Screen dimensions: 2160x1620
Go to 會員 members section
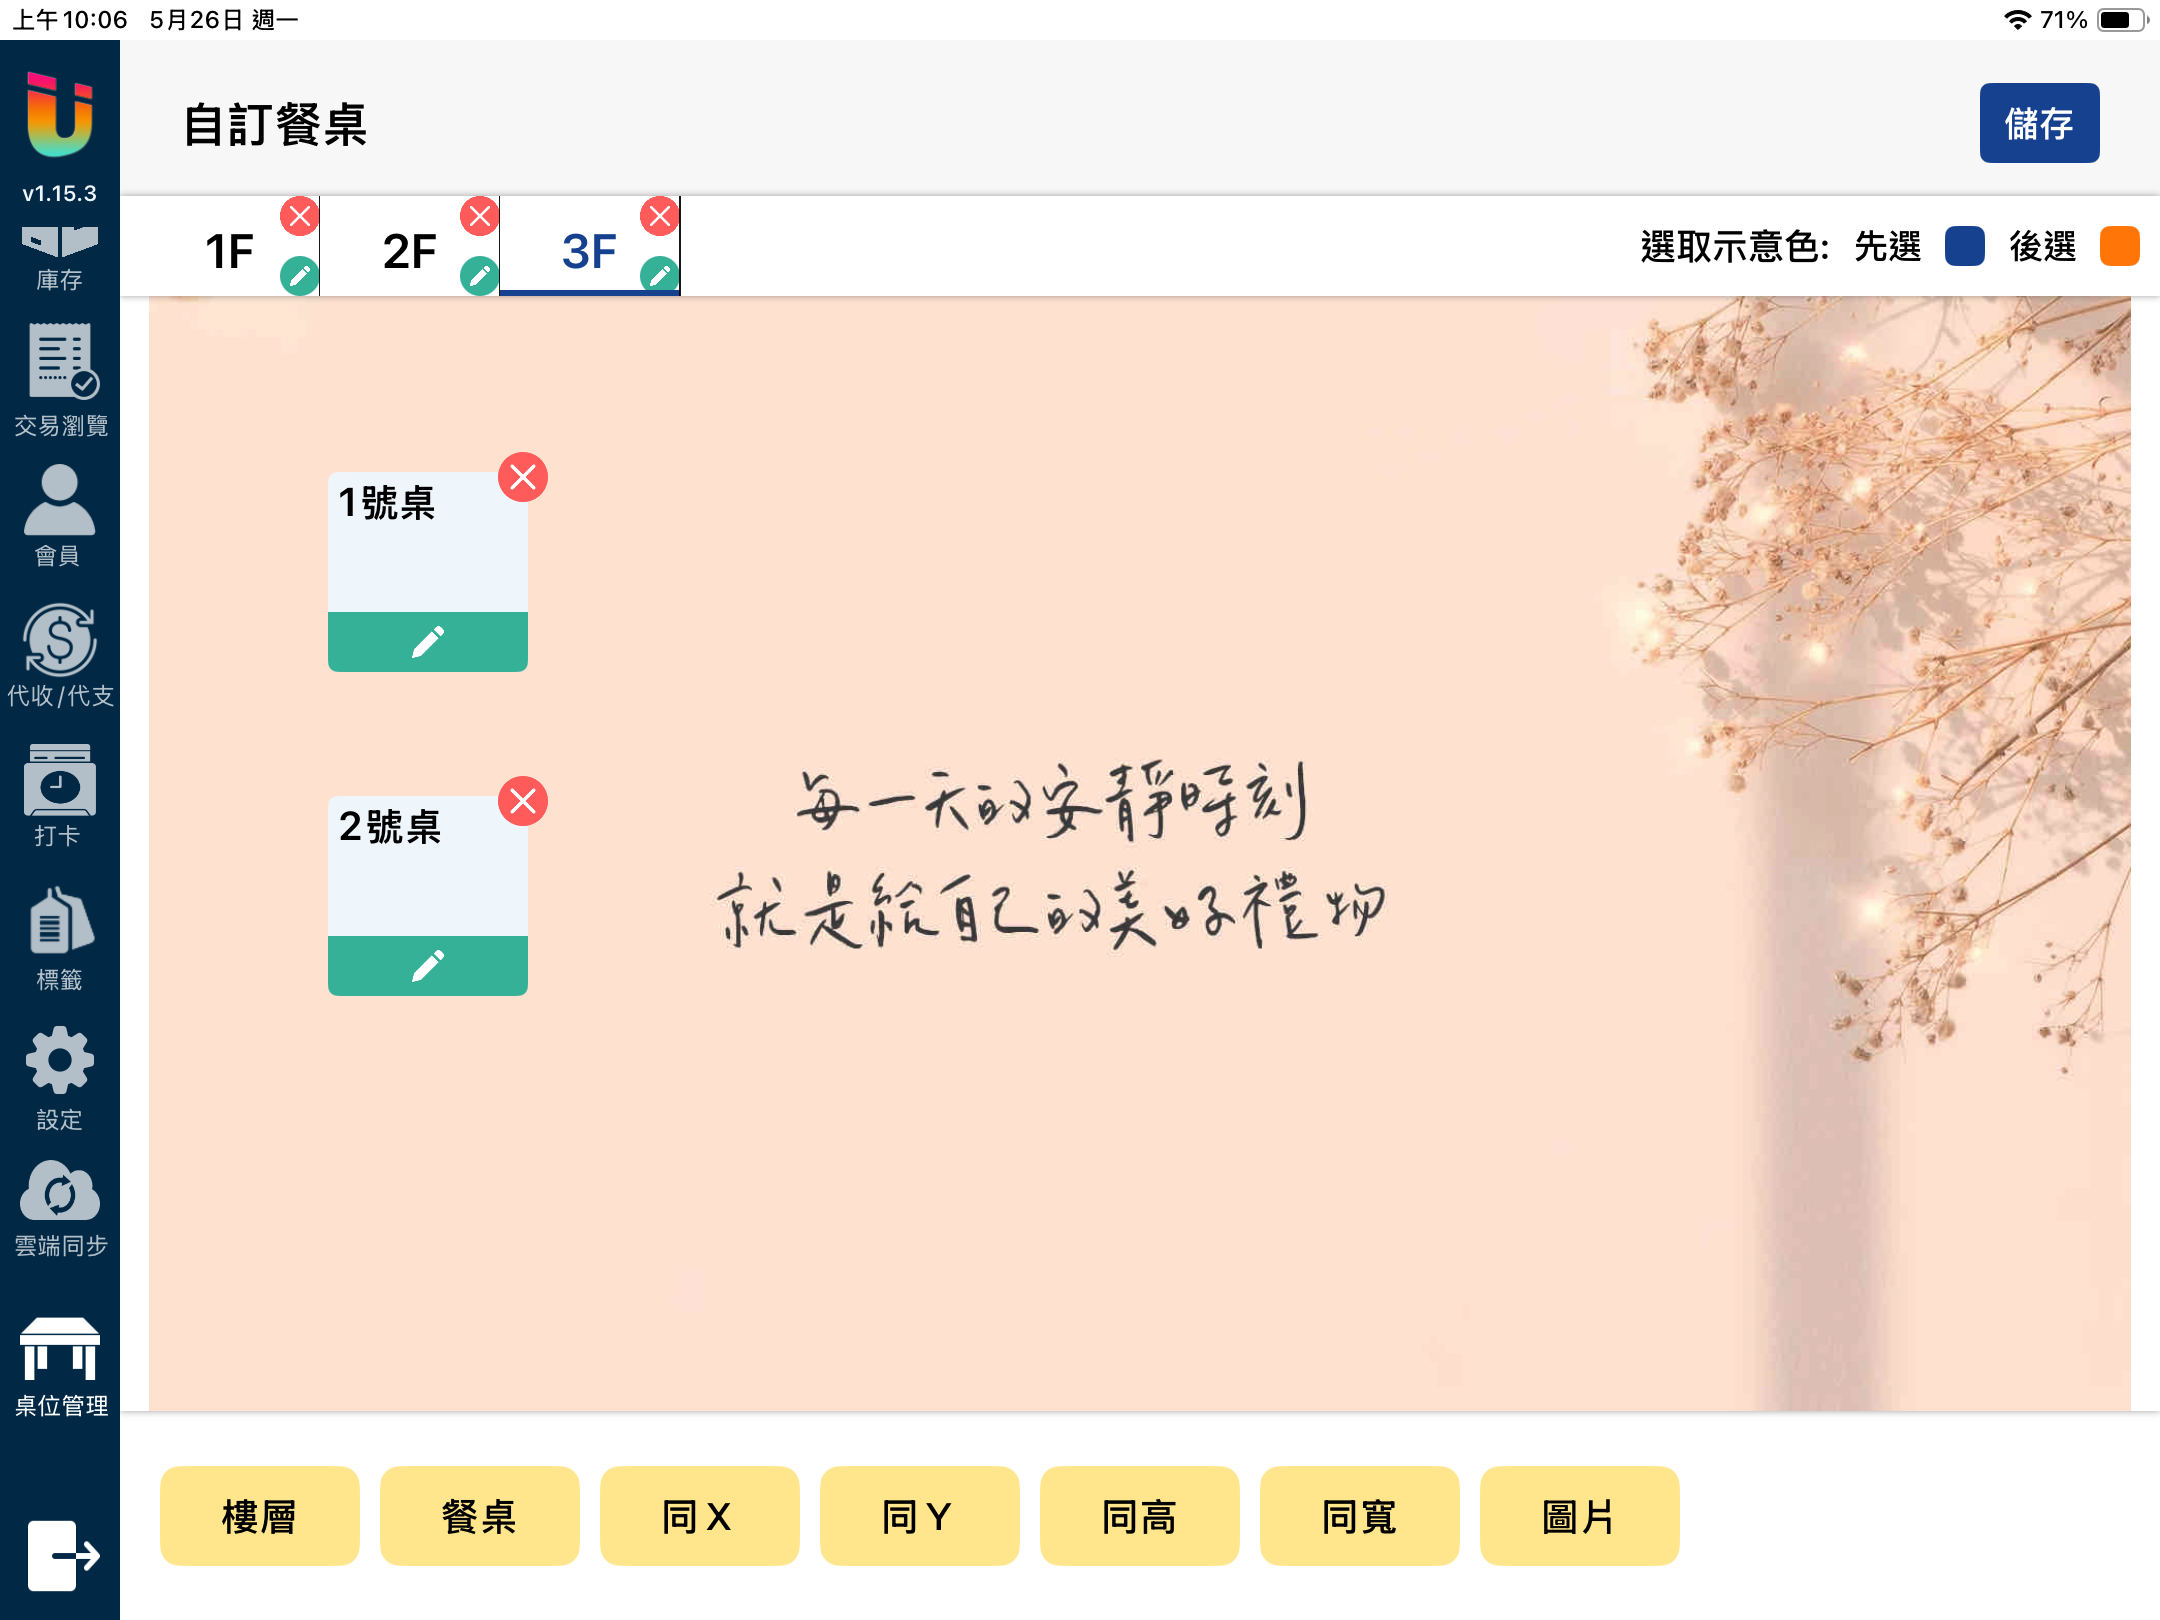tap(59, 515)
